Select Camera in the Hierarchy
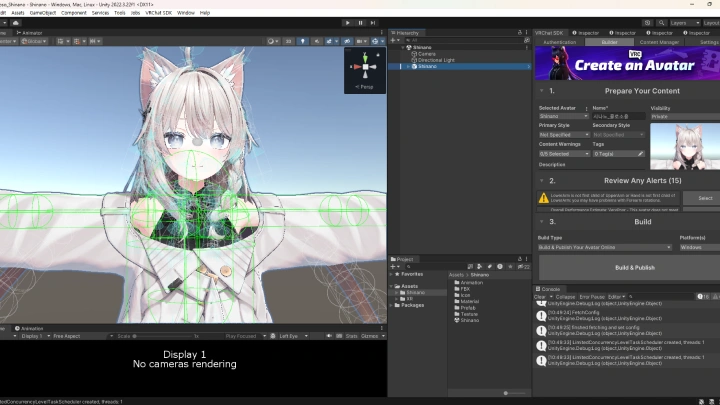This screenshot has height=405, width=720. pos(427,54)
